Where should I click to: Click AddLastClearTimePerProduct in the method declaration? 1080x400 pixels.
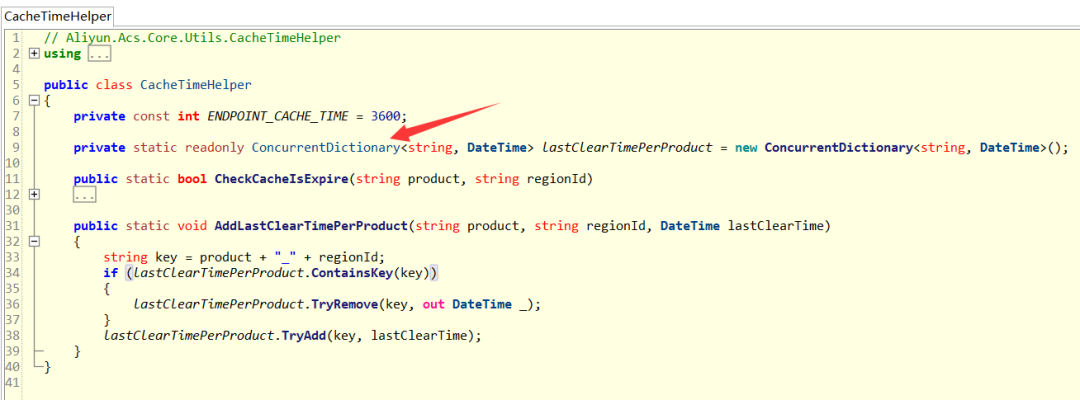click(x=312, y=226)
